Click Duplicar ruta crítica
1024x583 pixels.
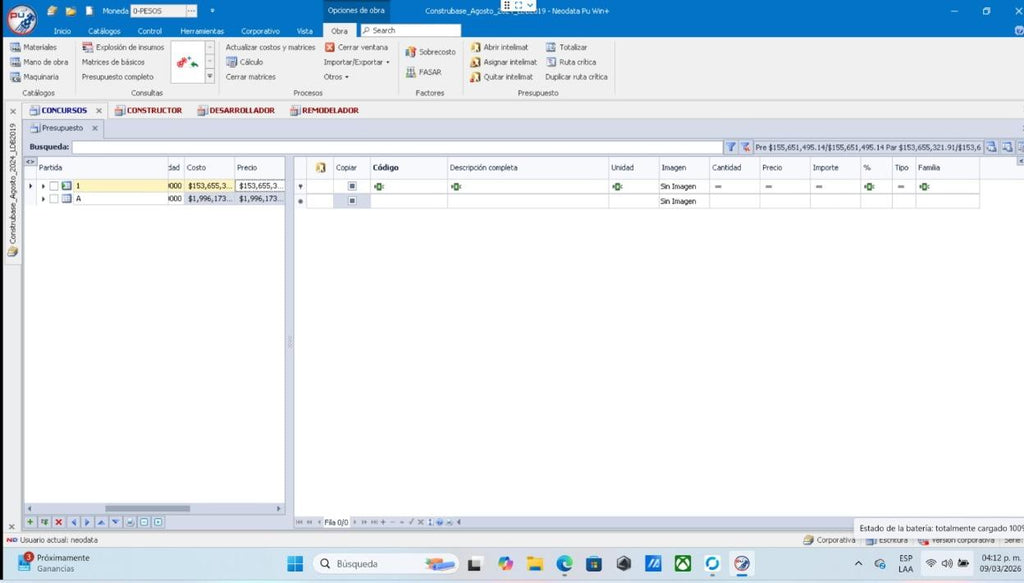[576, 77]
